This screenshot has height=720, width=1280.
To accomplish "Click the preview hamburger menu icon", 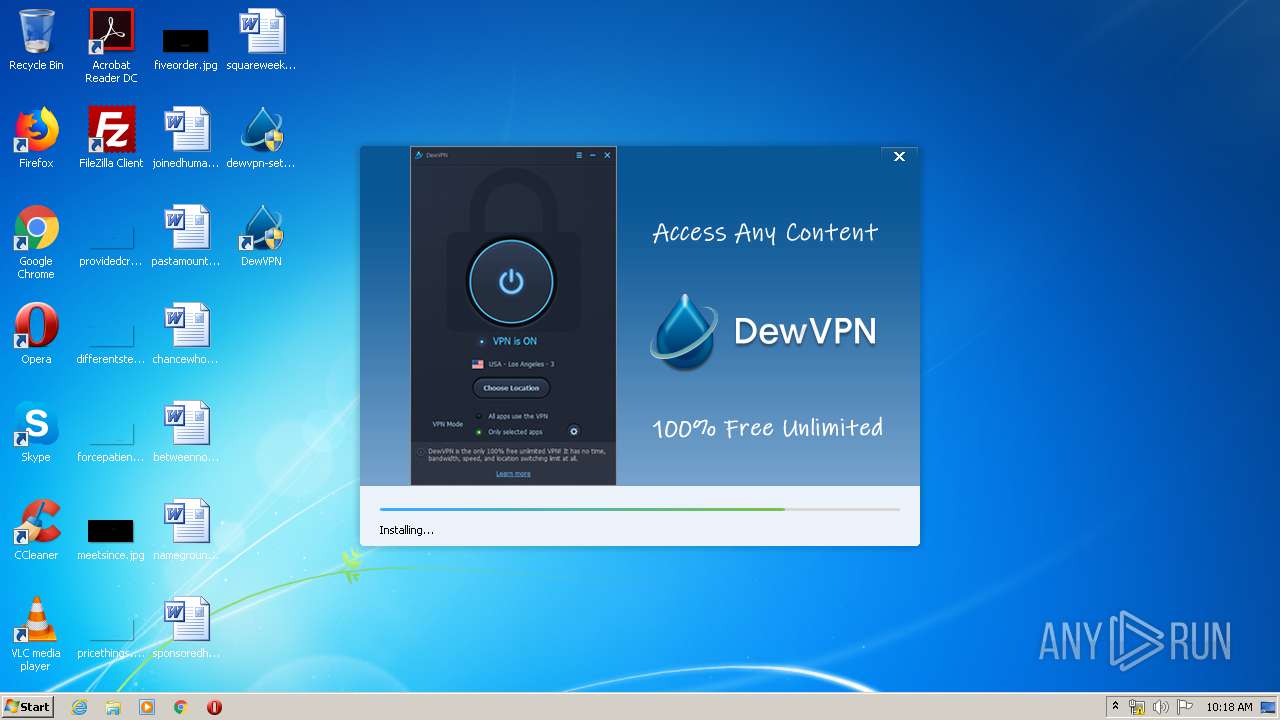I will click(x=579, y=155).
